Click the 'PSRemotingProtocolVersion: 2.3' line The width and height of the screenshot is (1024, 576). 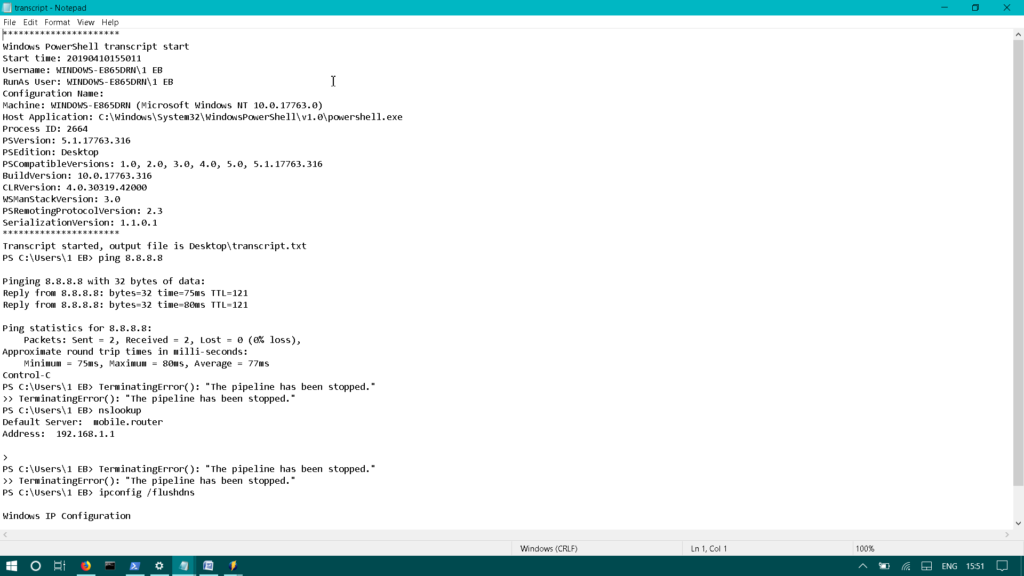point(82,211)
